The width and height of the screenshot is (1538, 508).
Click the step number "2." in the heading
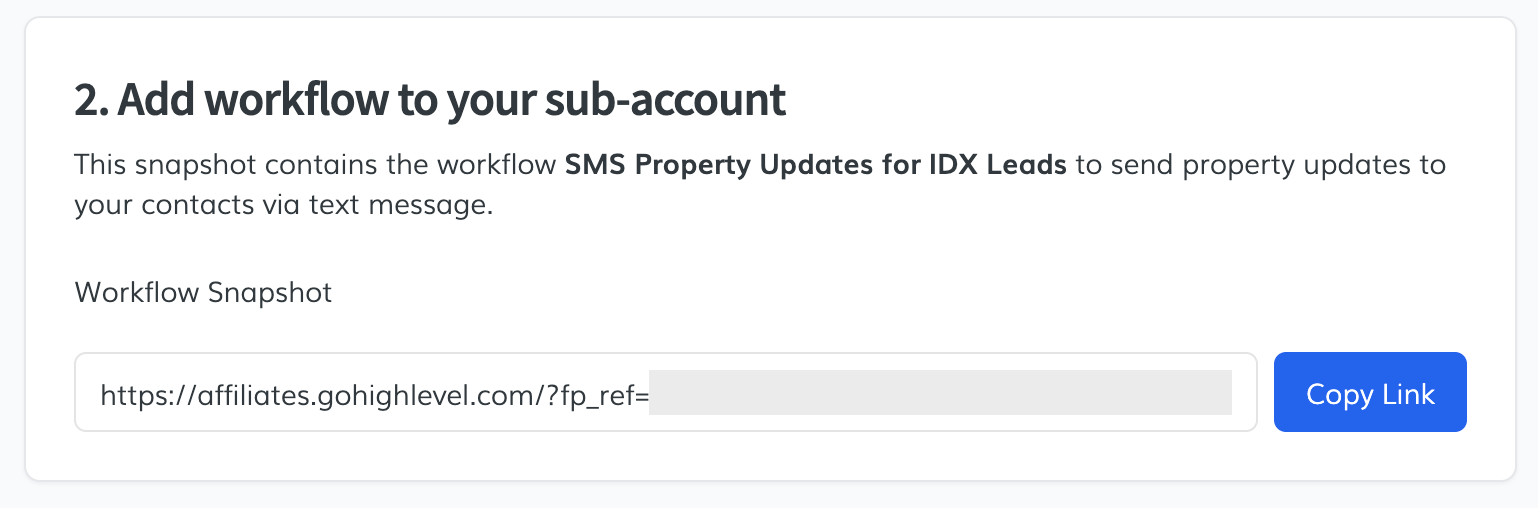(91, 101)
